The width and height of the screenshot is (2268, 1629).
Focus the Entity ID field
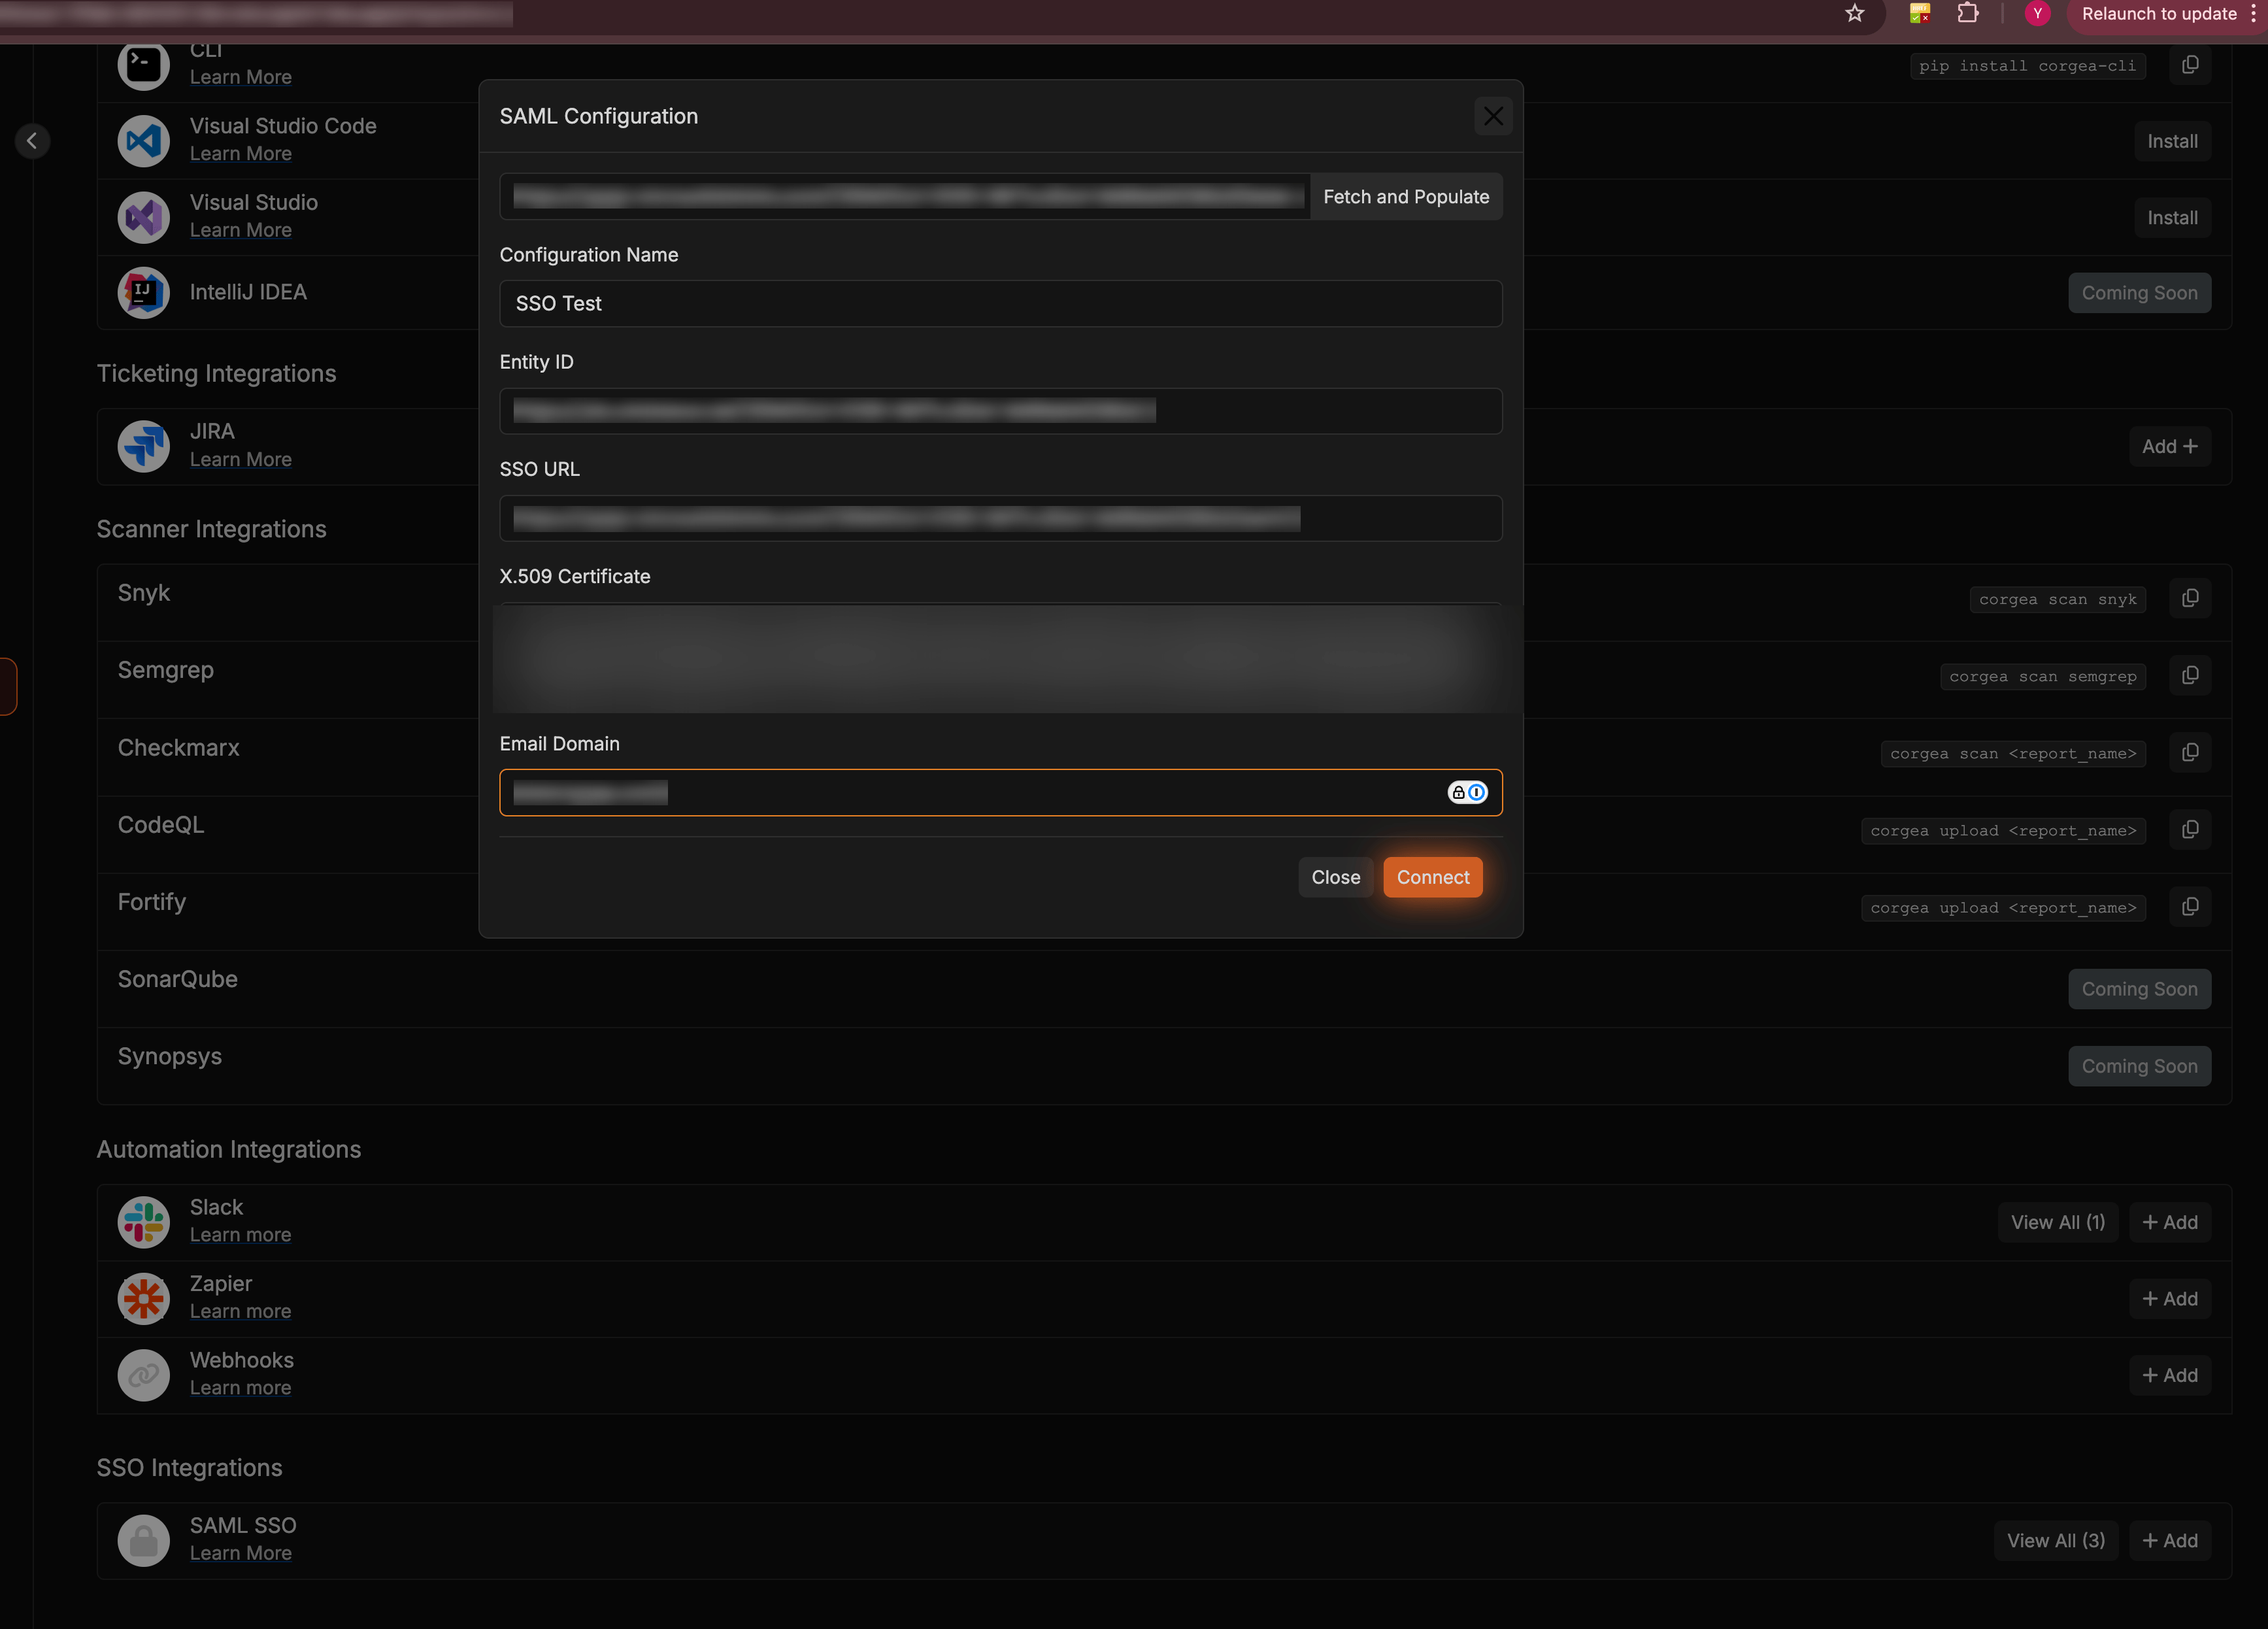tap(1000, 411)
